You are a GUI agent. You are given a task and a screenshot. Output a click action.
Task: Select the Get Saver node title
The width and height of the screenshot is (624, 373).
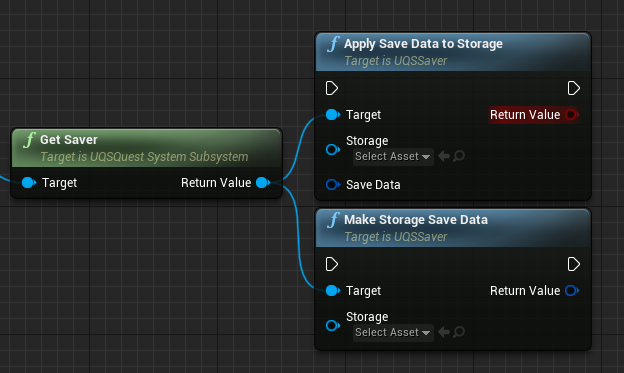coord(68,140)
